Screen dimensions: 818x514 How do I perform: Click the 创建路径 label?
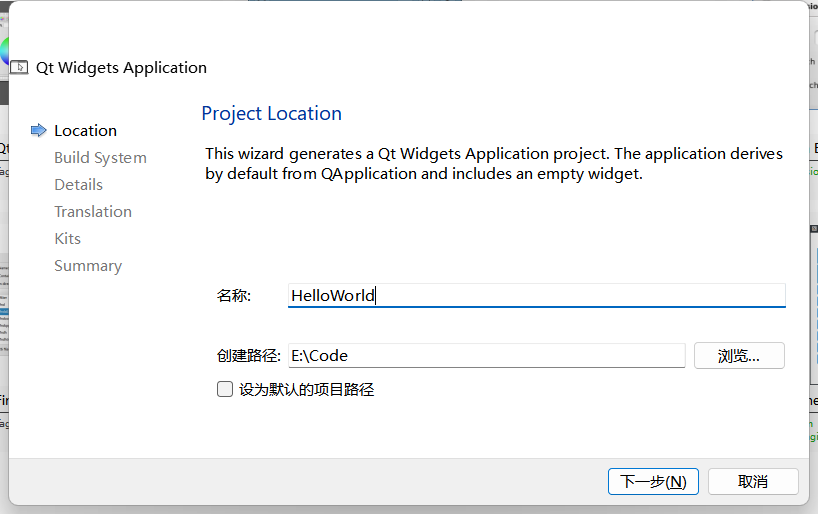(248, 355)
